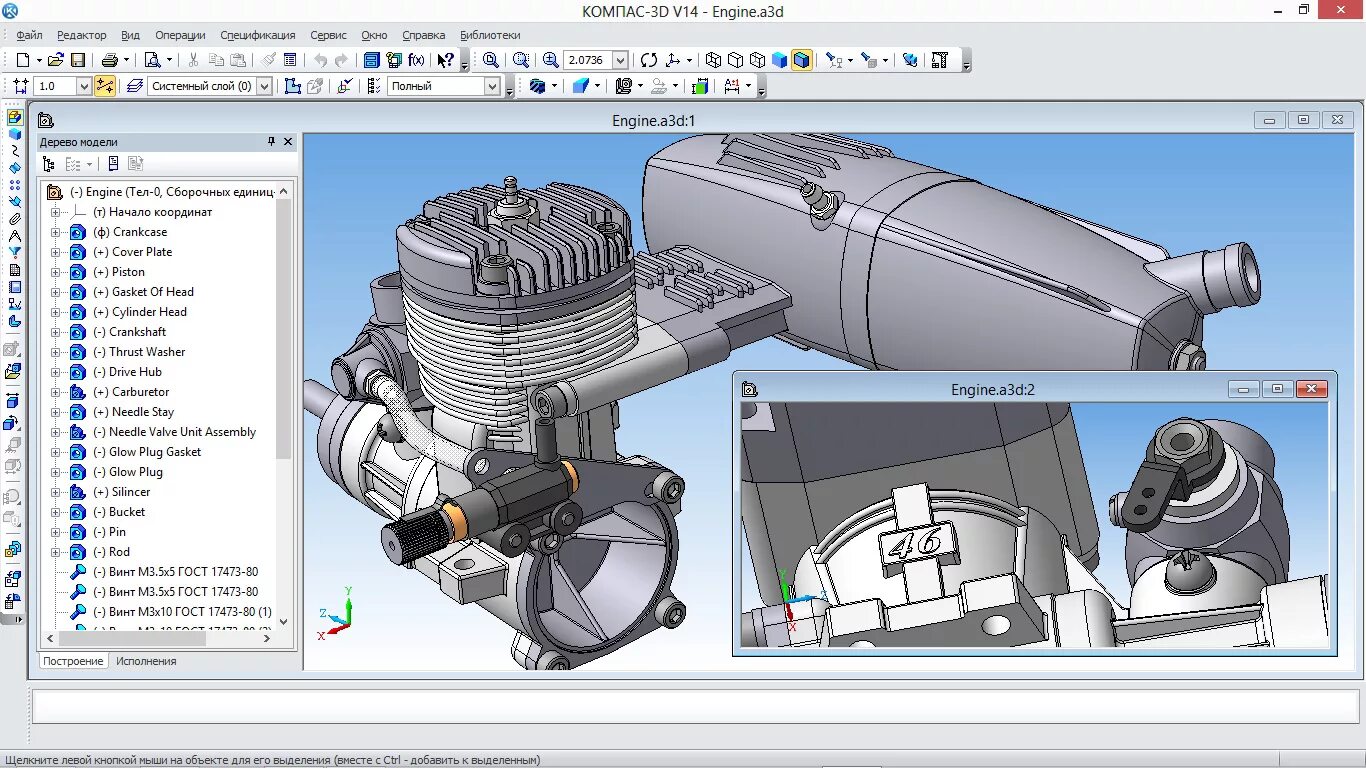The image size is (1366, 768).
Task: Open the Системный слой (0) dropdown
Action: [265, 86]
